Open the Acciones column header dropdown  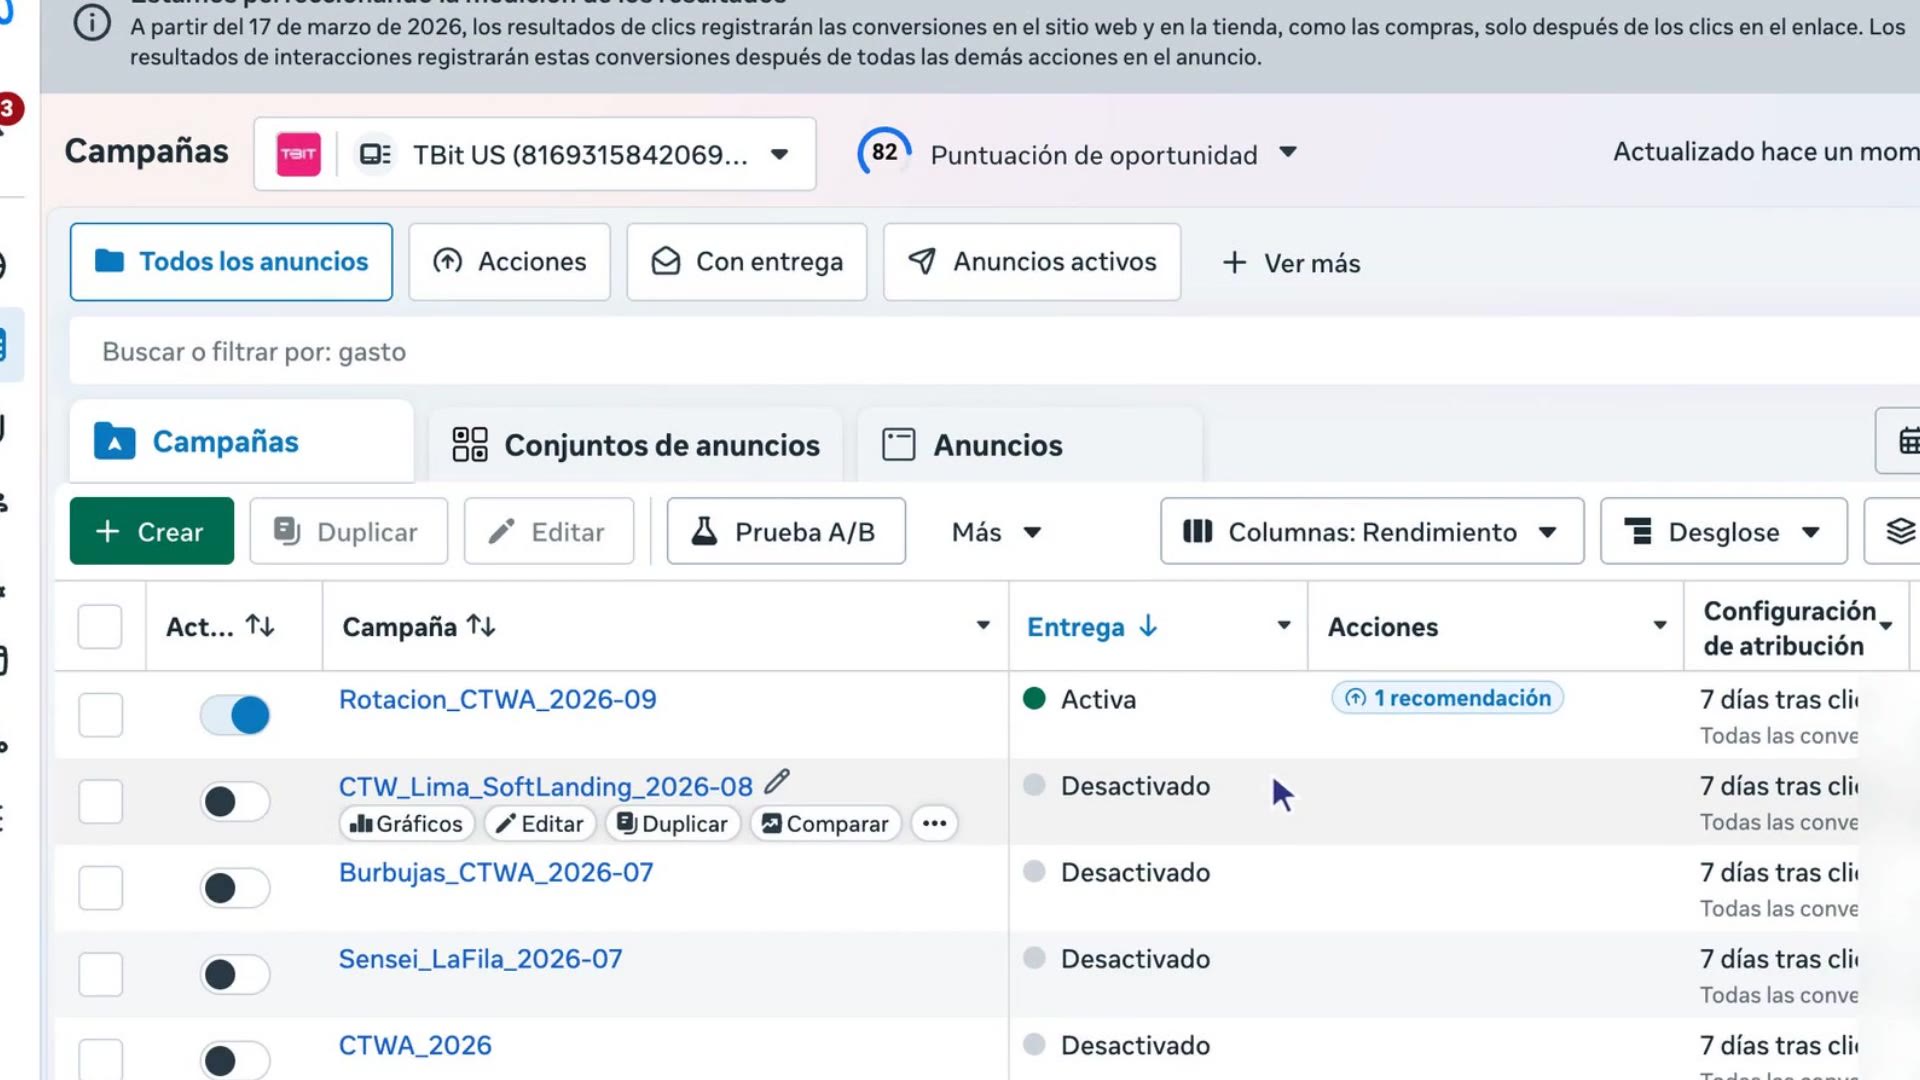pyautogui.click(x=1660, y=625)
